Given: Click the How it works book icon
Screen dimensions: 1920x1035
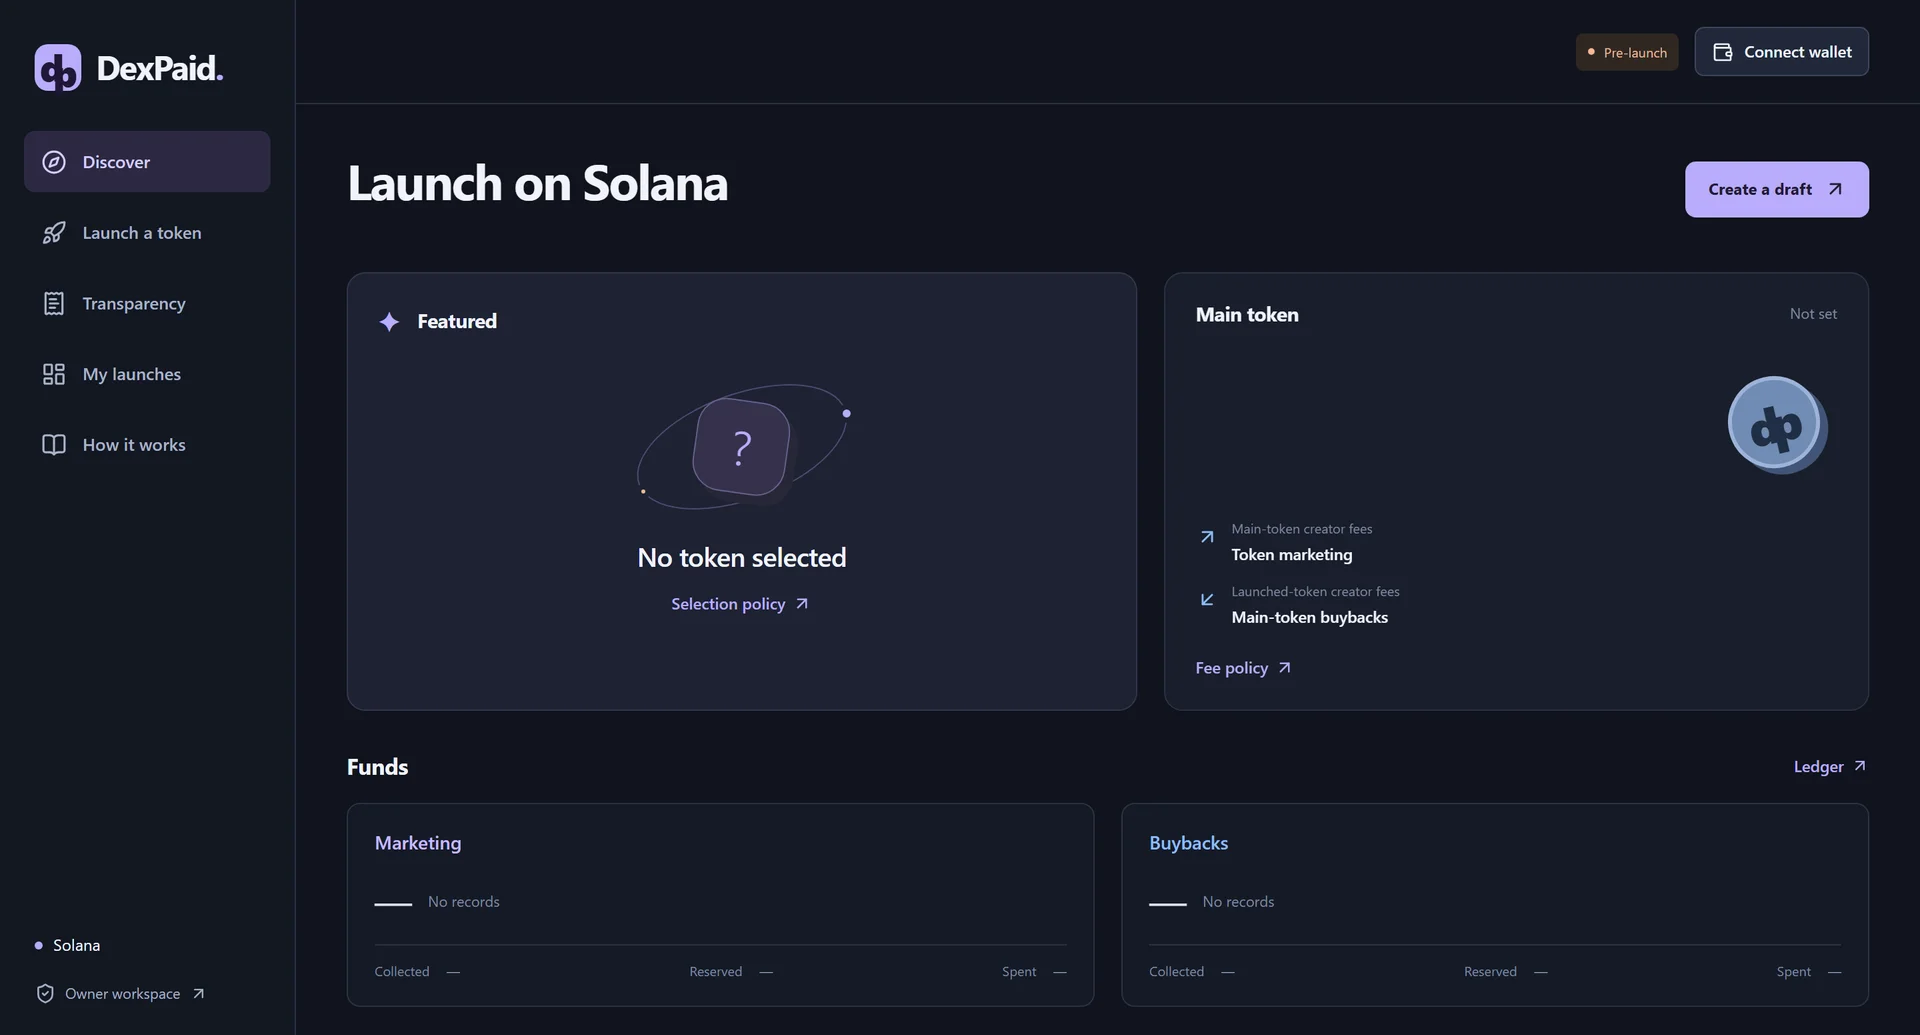Looking at the screenshot, I should [54, 445].
